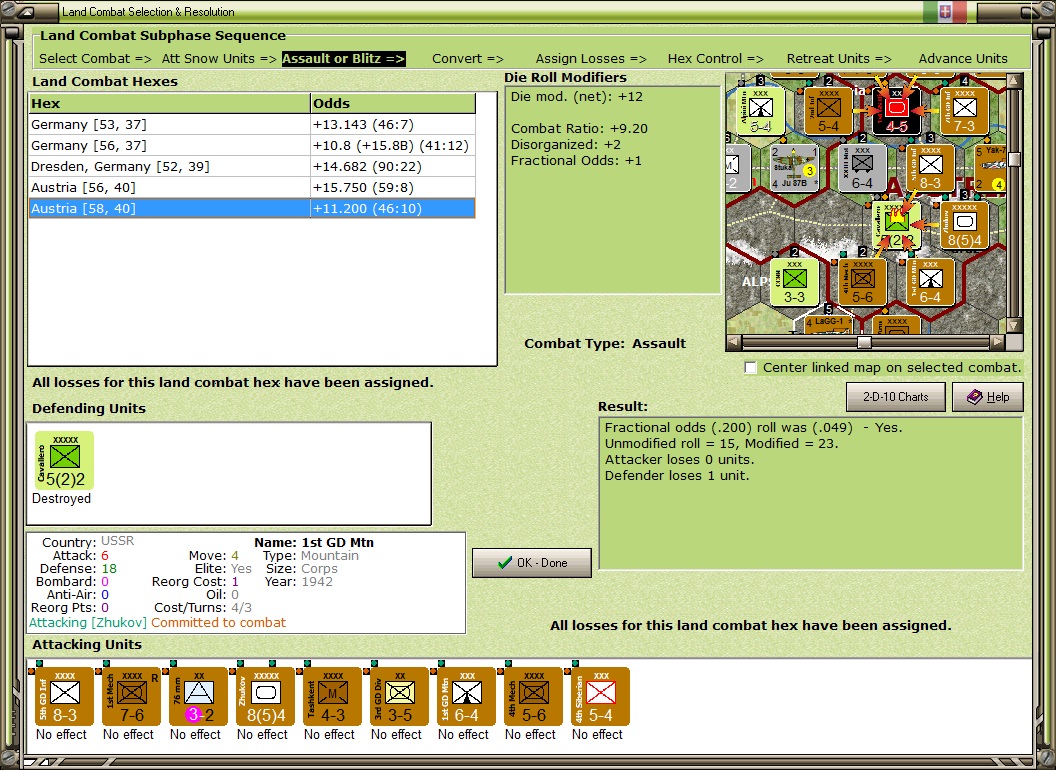Click the 76 mm artillery 3-2 unit

[198, 697]
